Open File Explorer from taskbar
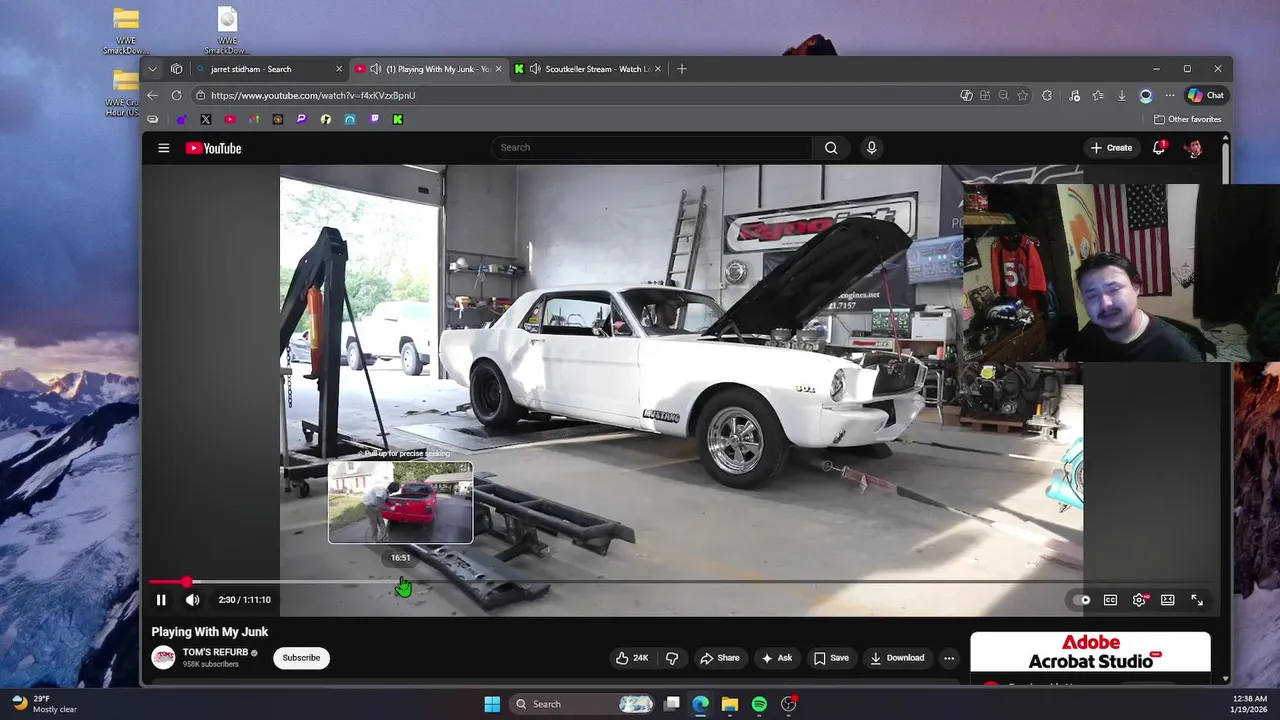 pyautogui.click(x=730, y=704)
